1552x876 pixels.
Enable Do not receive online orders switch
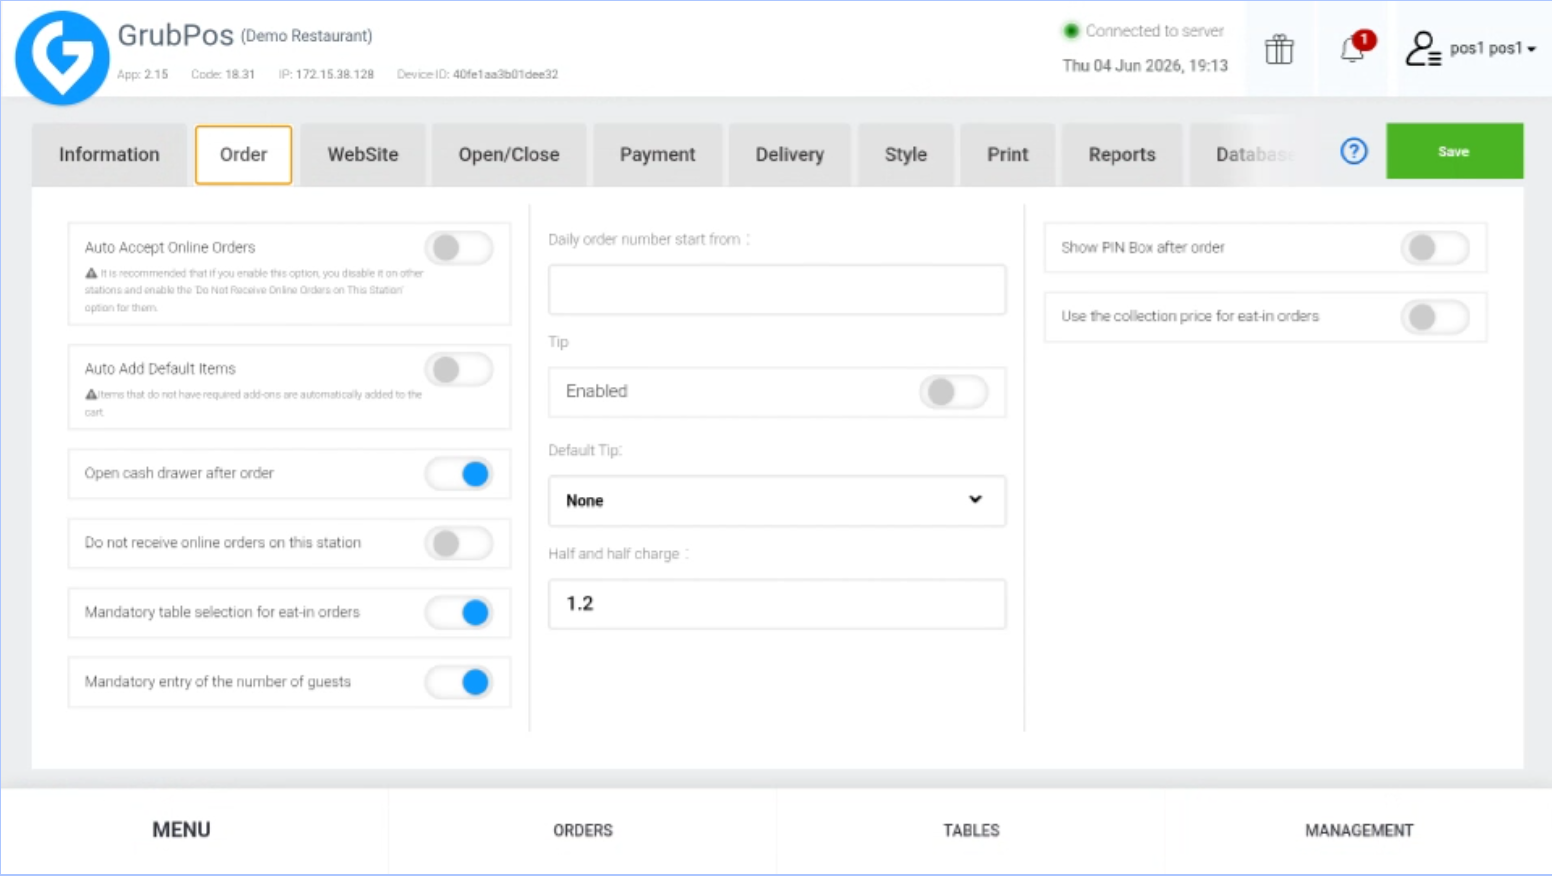coord(459,543)
